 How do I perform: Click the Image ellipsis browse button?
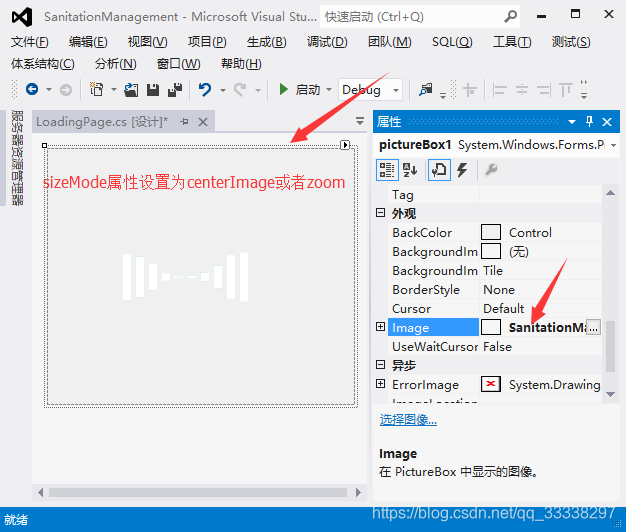tap(593, 327)
